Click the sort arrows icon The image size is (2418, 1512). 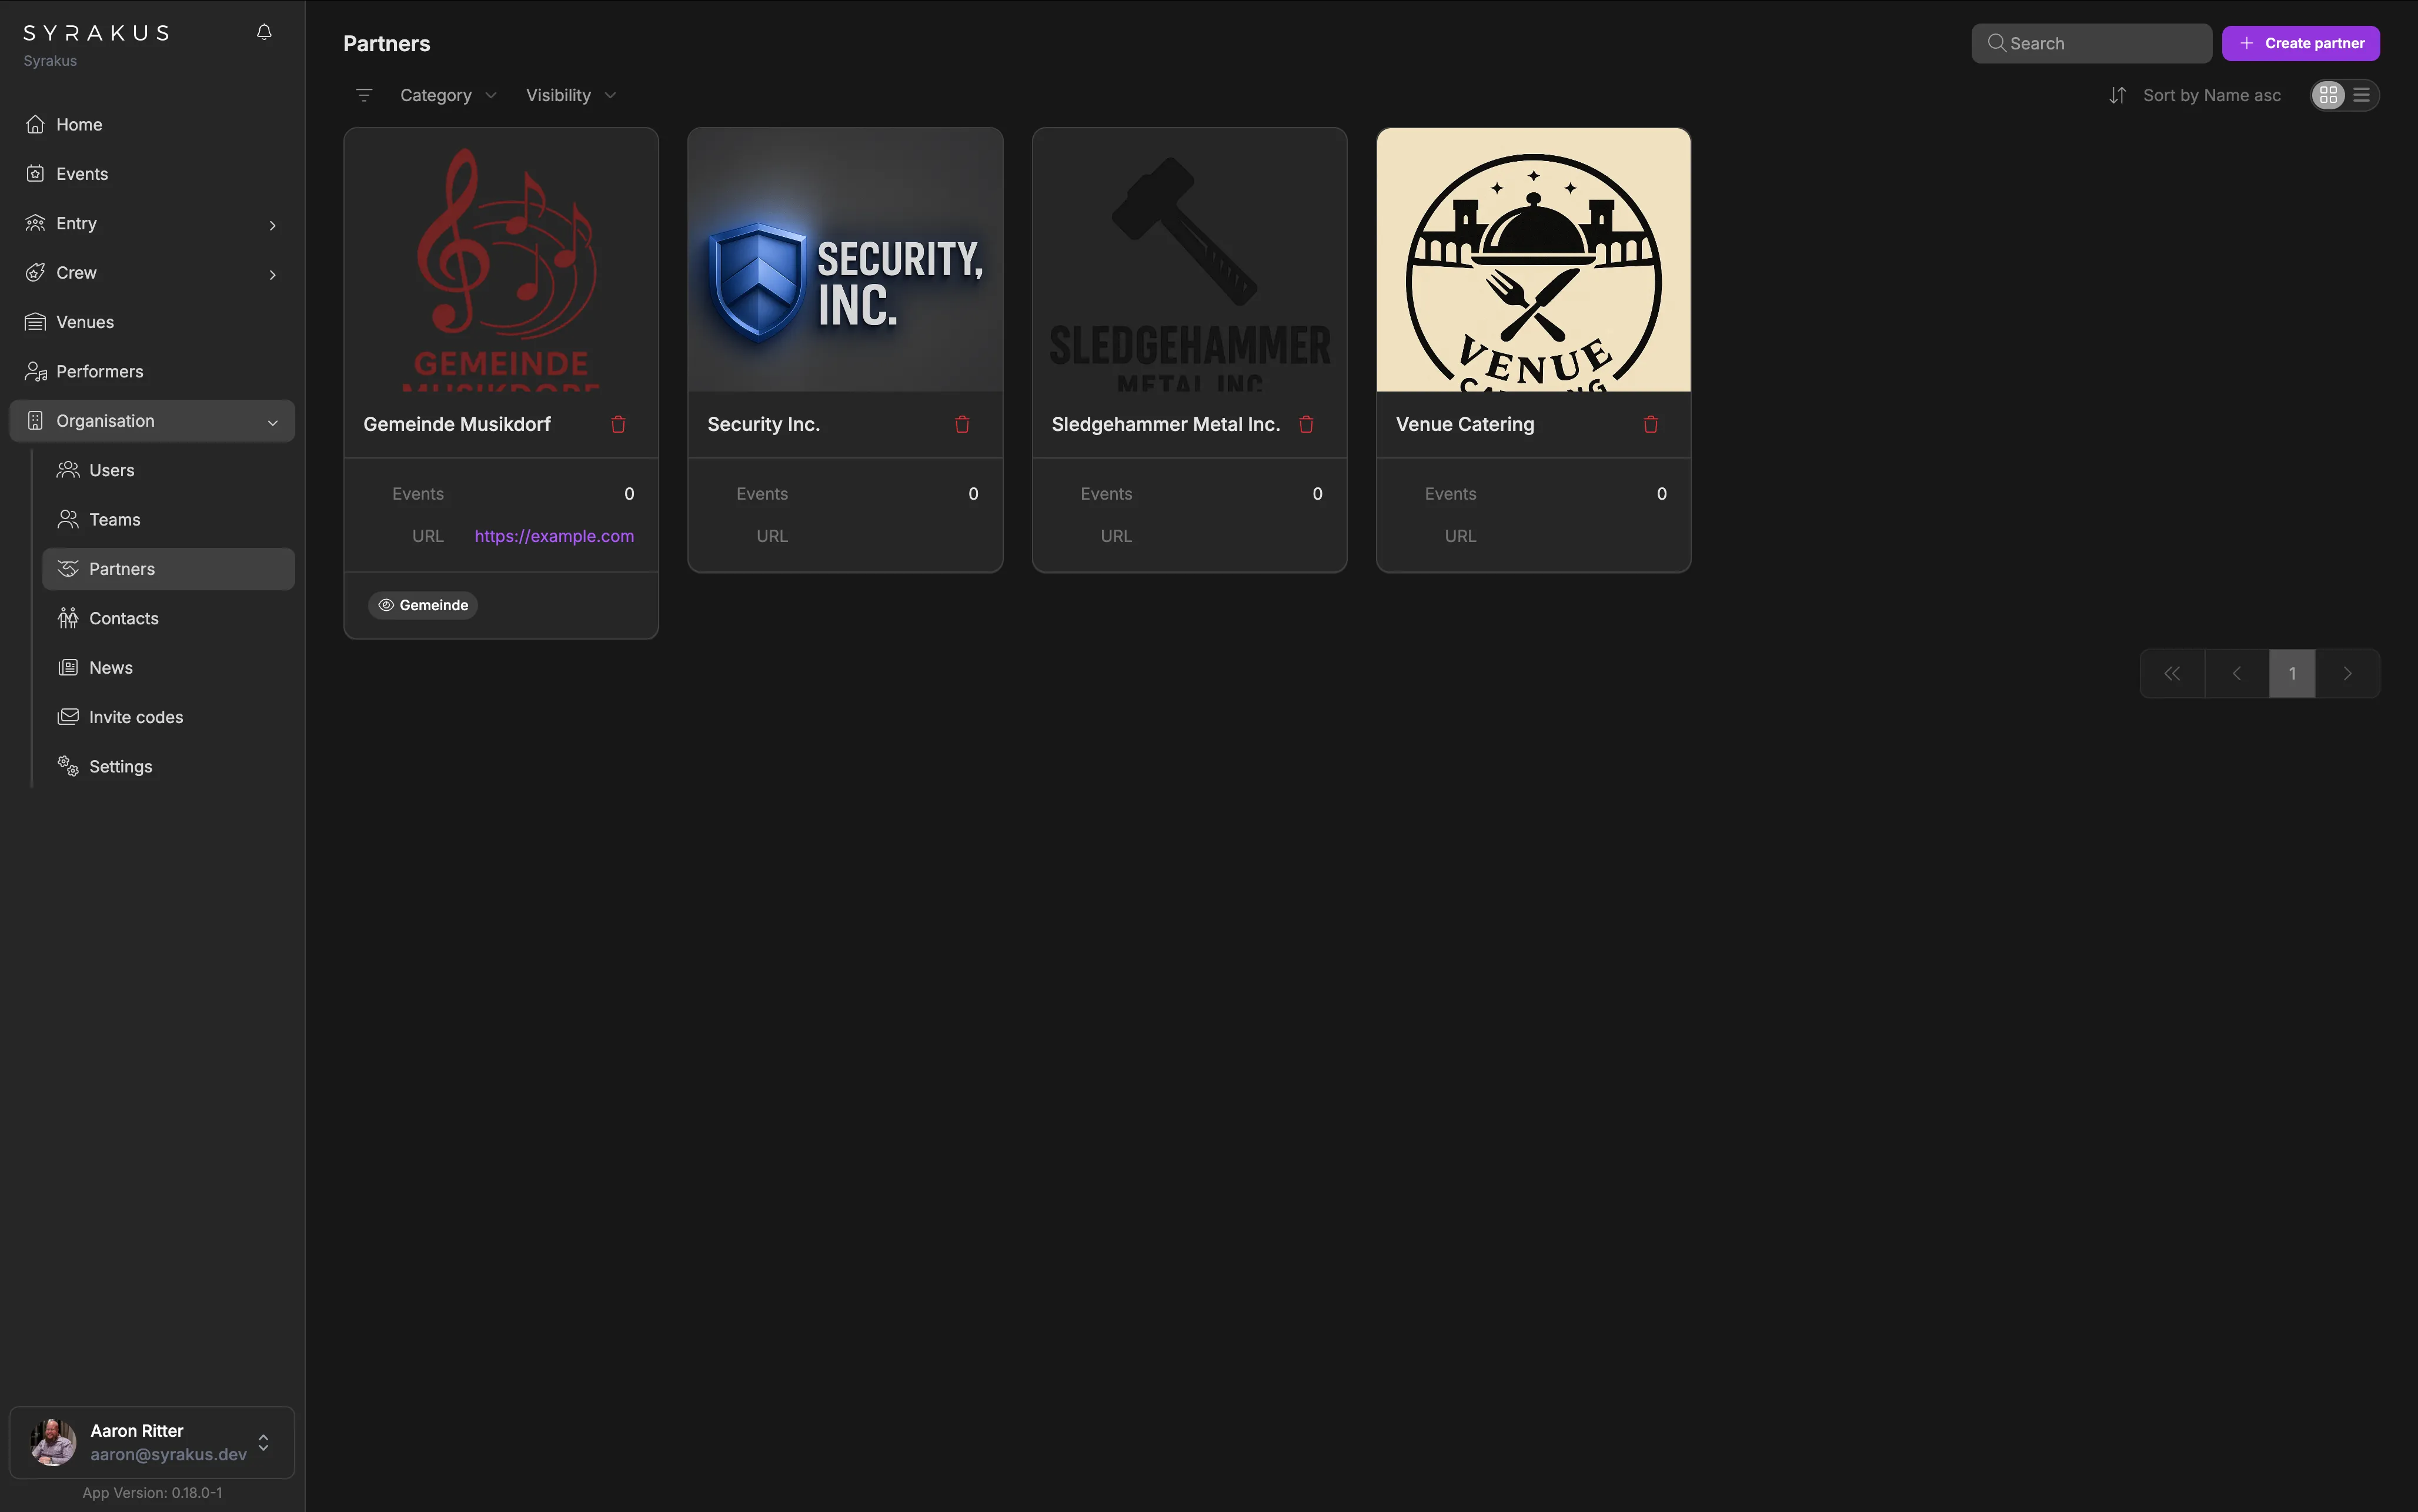pos(2117,95)
